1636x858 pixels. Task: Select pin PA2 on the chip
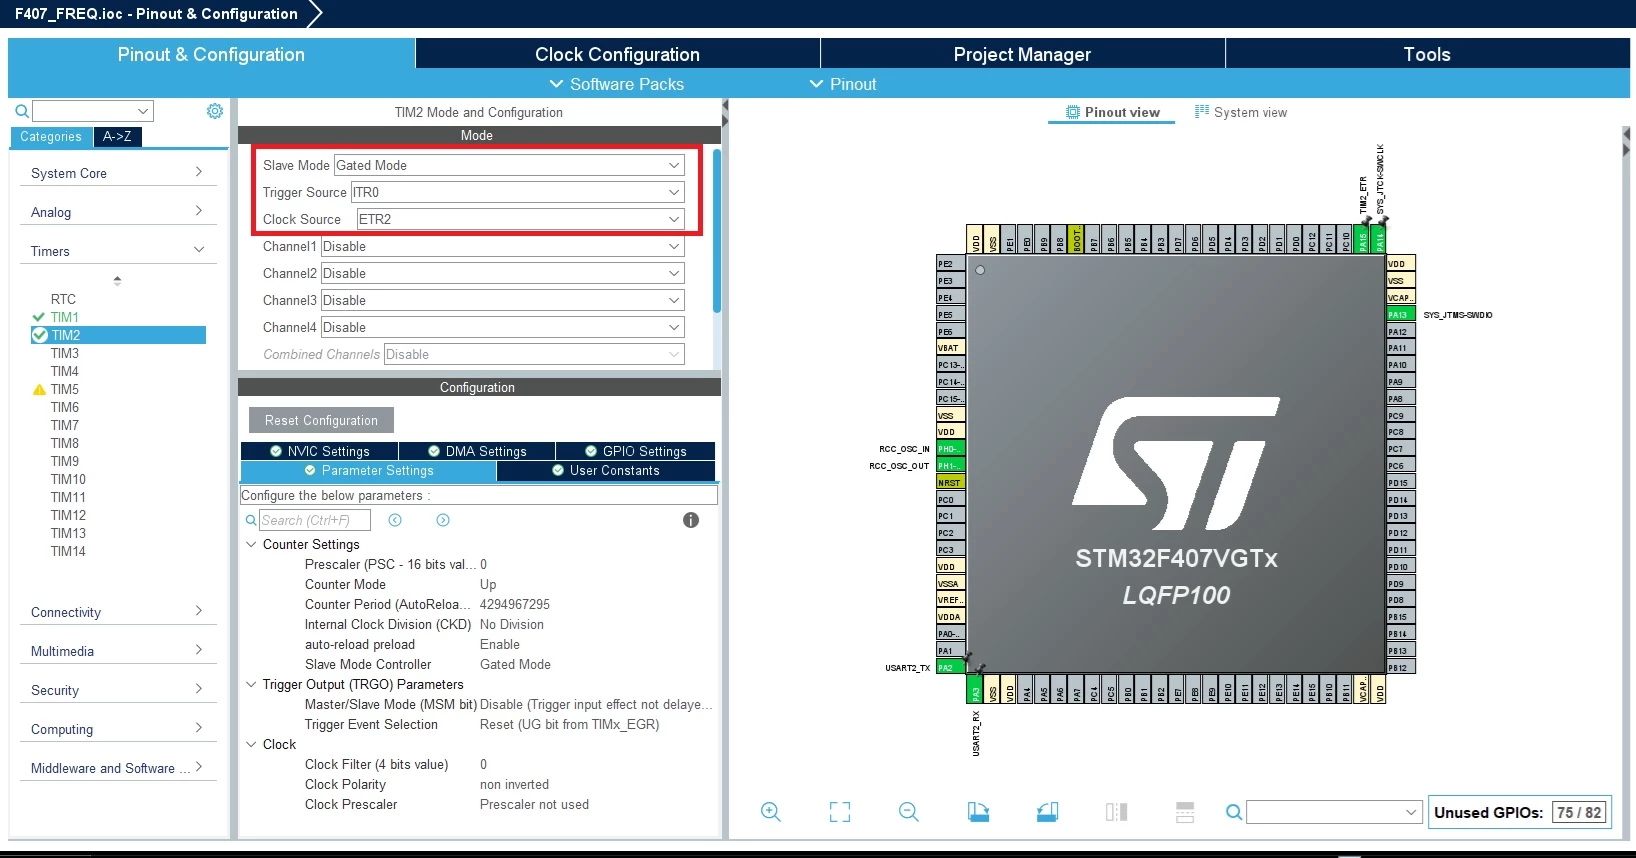coord(951,667)
